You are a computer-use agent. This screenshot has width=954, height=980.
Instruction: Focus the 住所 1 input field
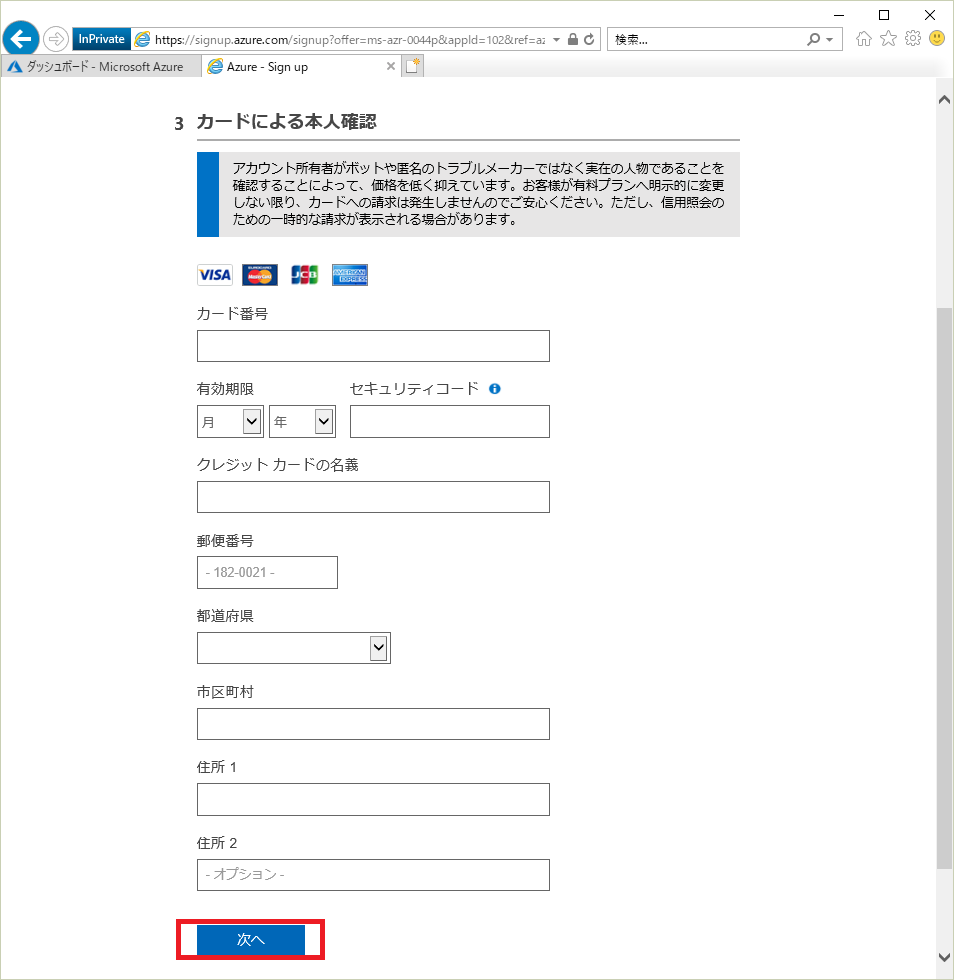(373, 799)
